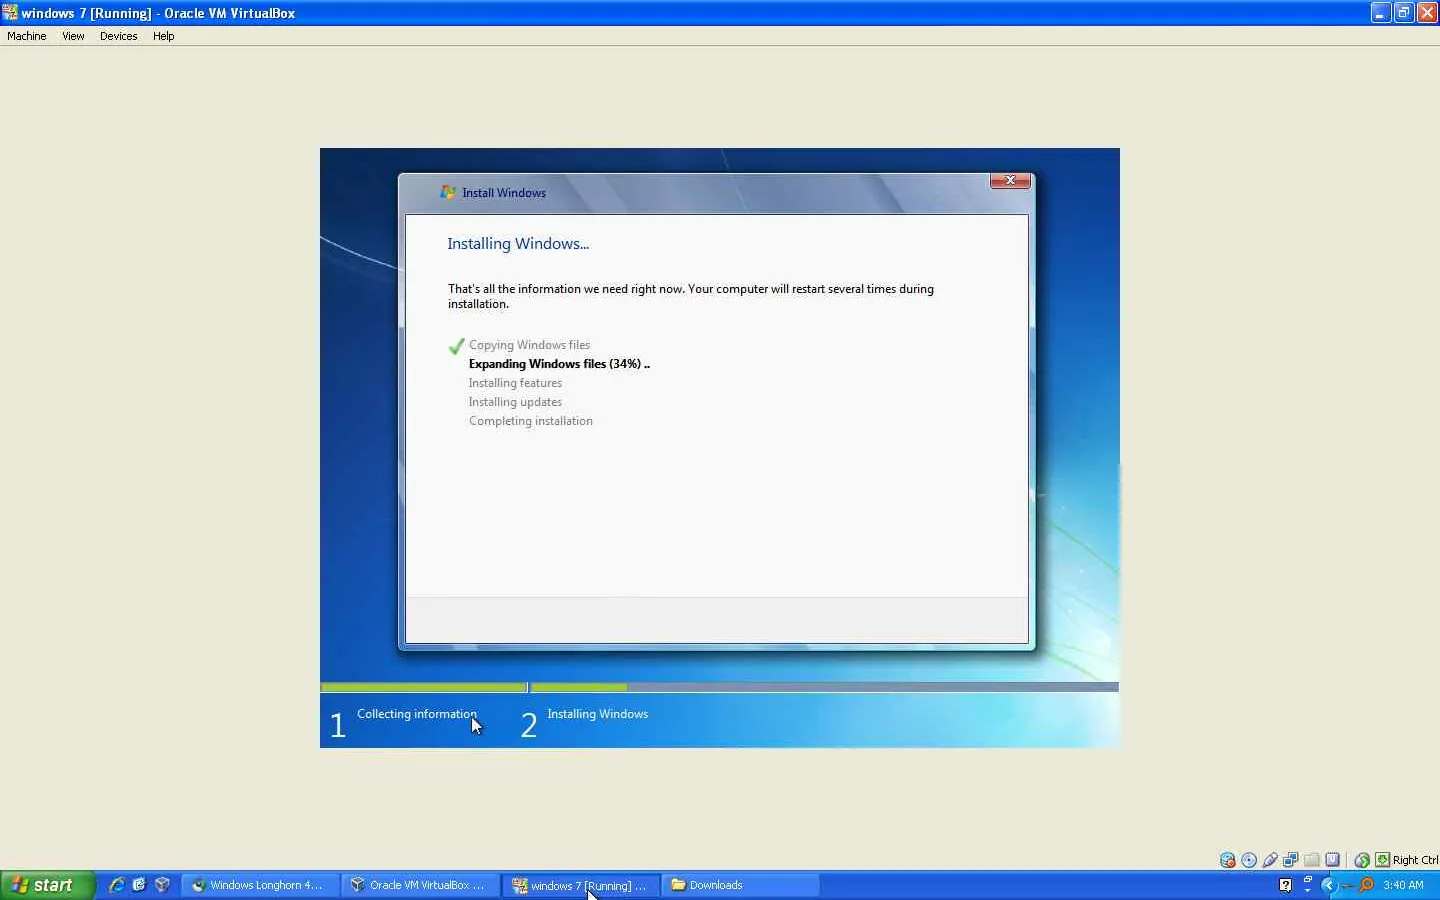The width and height of the screenshot is (1440, 900).
Task: Open the View menu
Action: [x=73, y=36]
